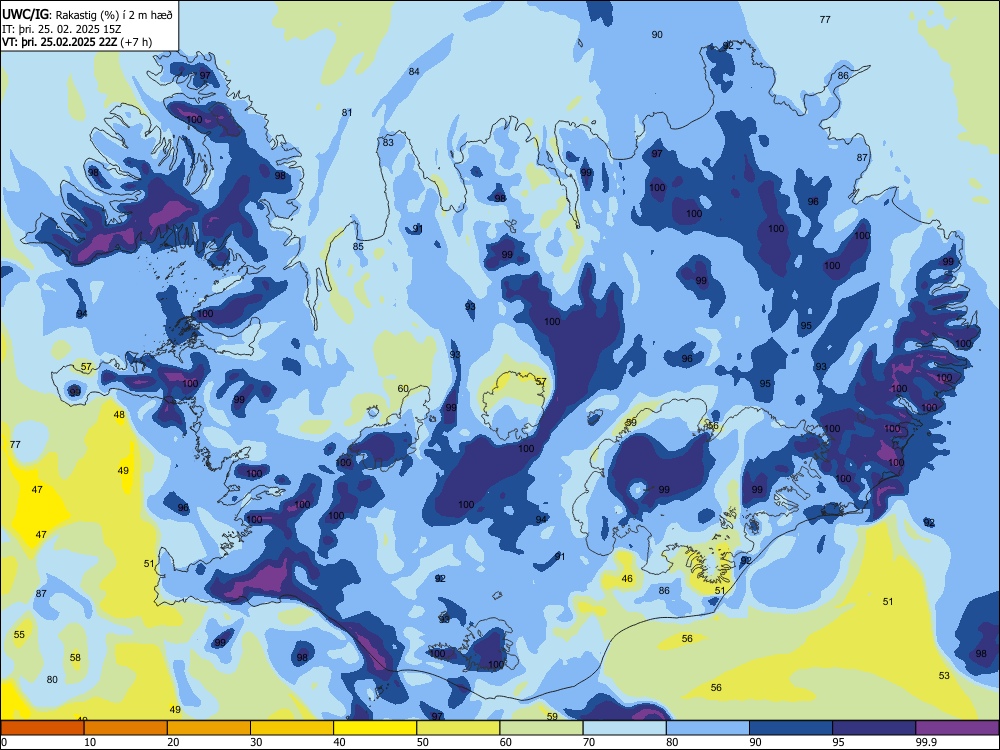The height and width of the screenshot is (750, 1000).
Task: Click the IT þri. 25.02.2025 15Z line
Action: click(63, 29)
